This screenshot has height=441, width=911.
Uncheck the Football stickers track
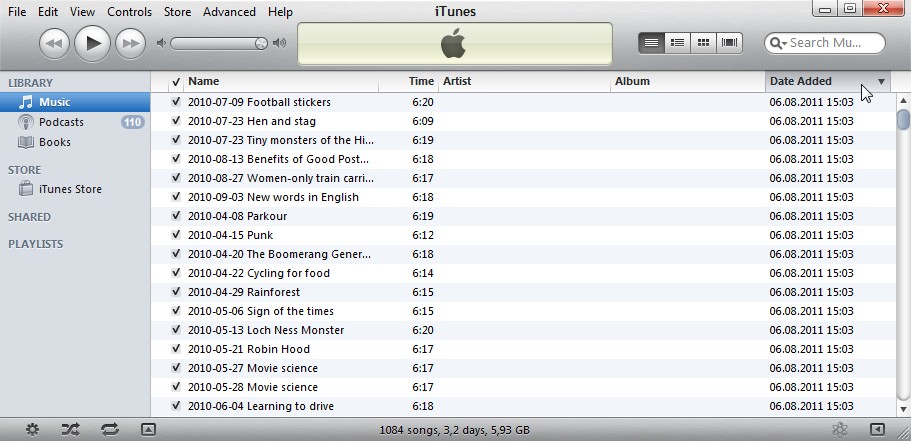click(176, 102)
